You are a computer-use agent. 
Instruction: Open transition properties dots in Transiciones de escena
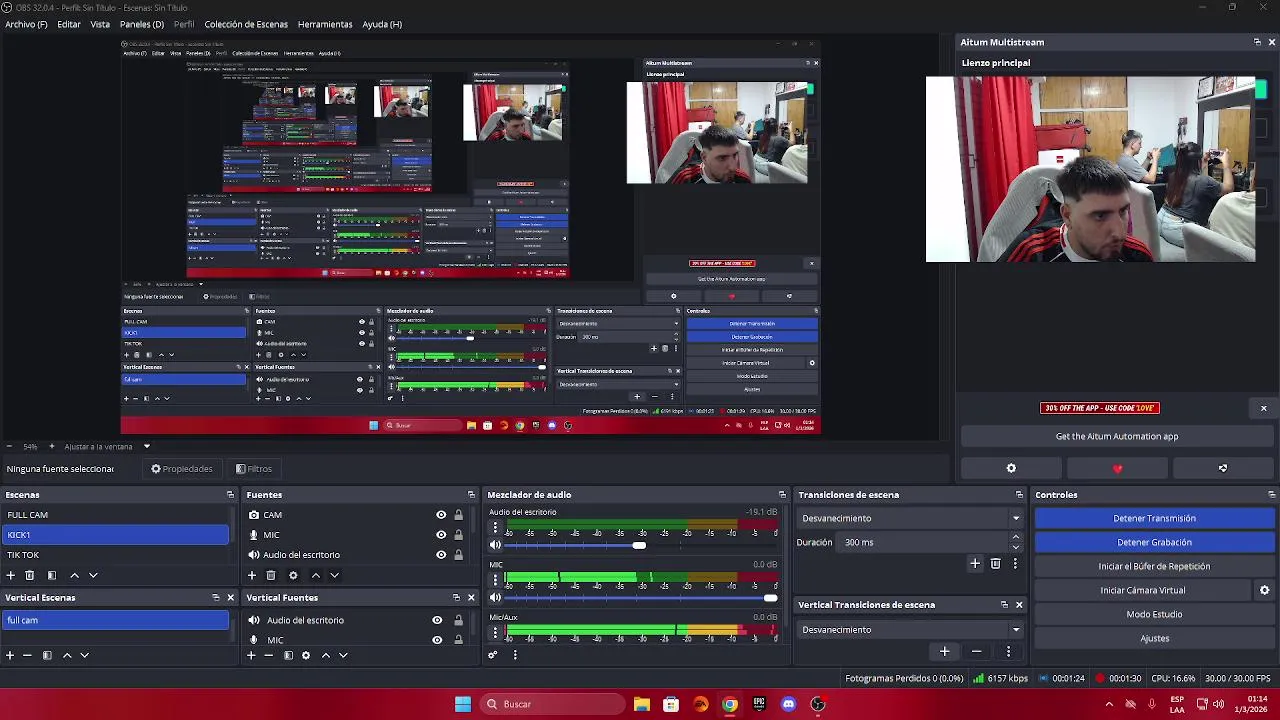point(1015,564)
